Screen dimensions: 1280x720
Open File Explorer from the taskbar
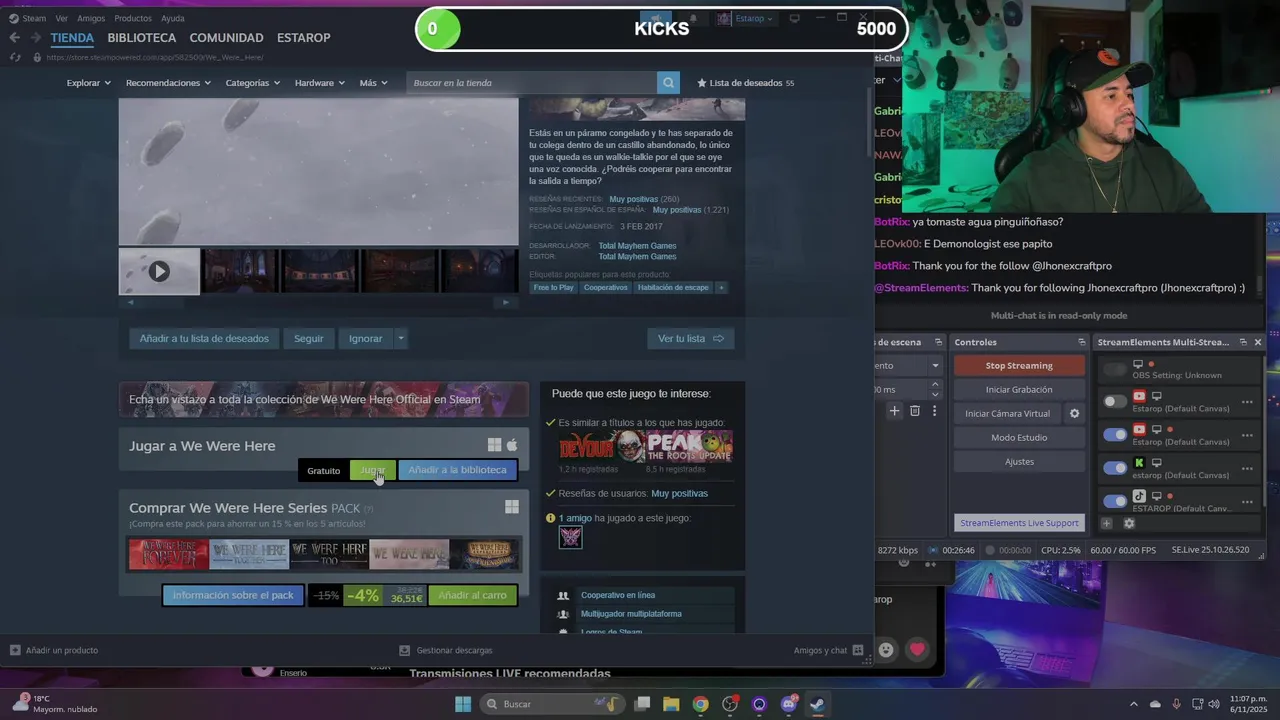click(x=671, y=704)
